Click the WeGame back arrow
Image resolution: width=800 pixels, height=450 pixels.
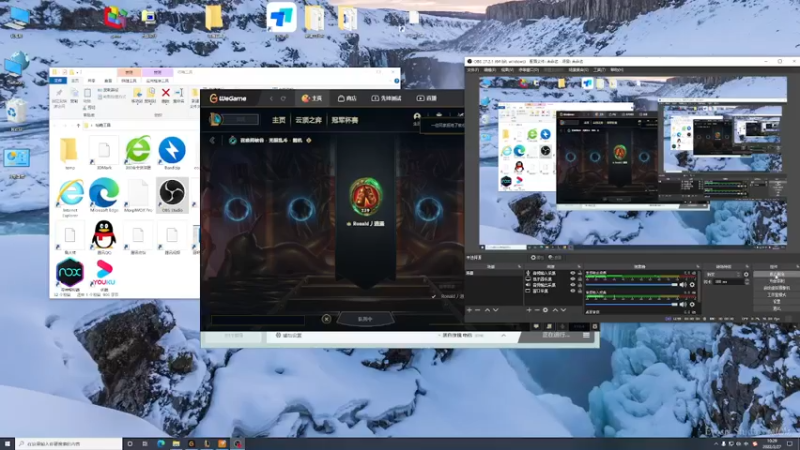271,98
